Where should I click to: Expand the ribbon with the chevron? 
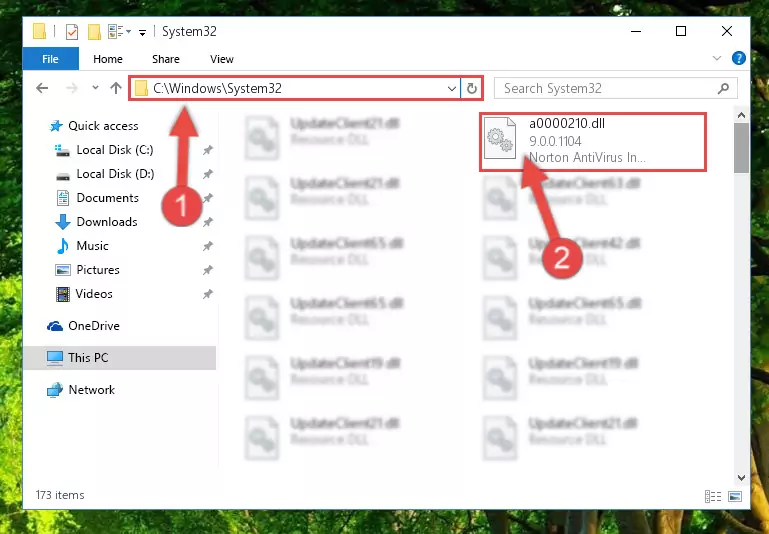pyautogui.click(x=717, y=58)
